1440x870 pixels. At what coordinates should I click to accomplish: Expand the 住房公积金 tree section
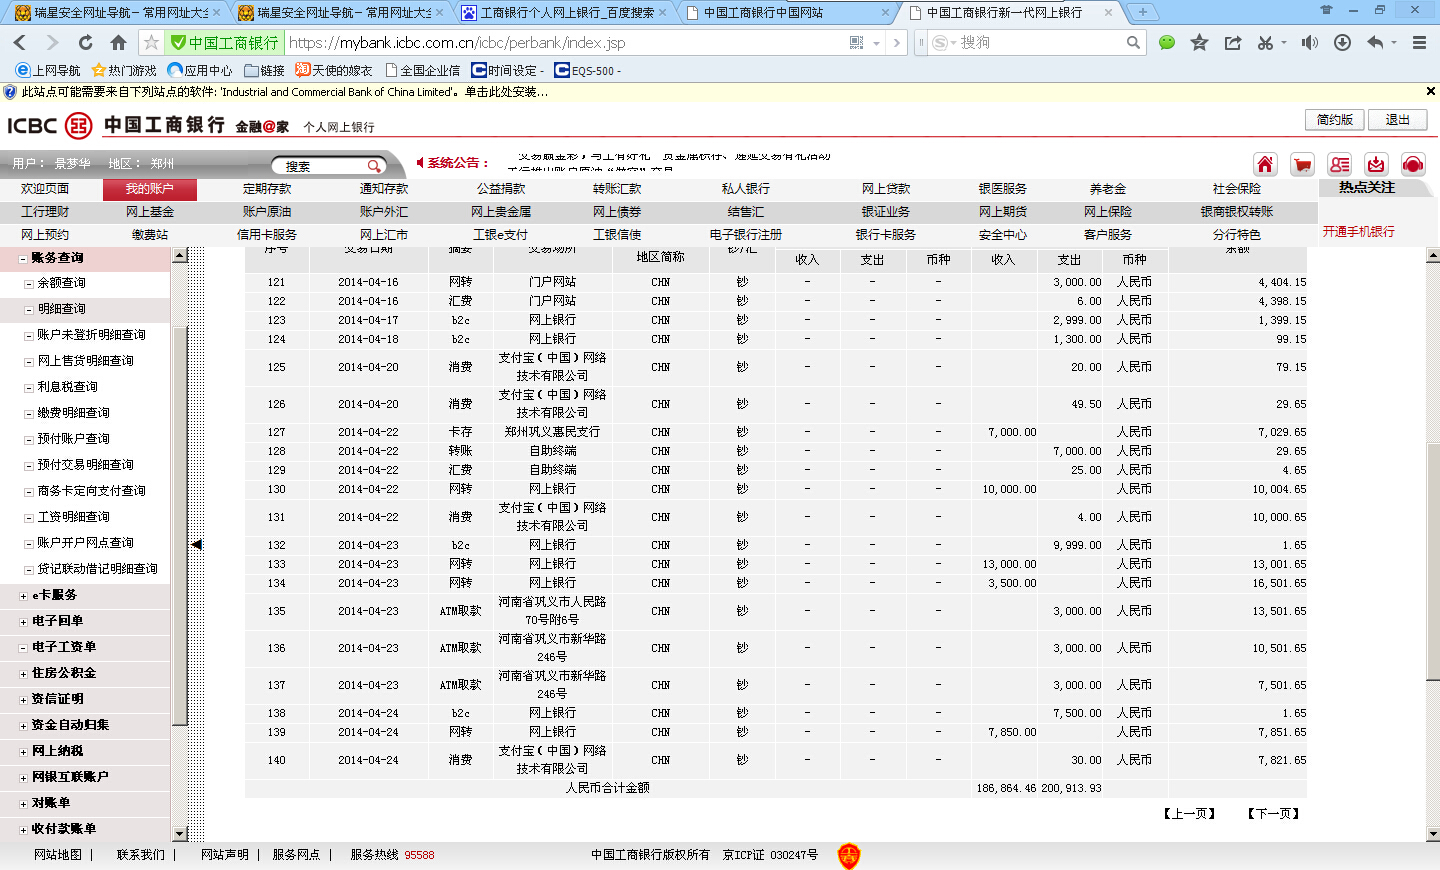click(x=23, y=674)
